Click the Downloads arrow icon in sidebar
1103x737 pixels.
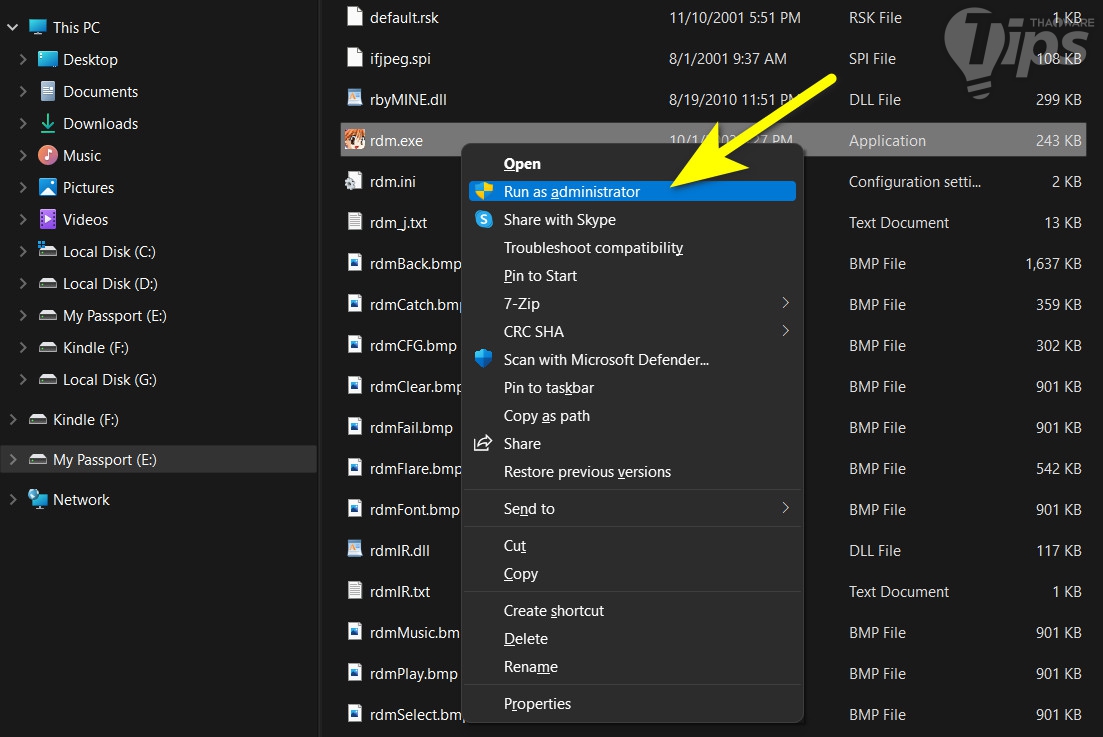48,123
